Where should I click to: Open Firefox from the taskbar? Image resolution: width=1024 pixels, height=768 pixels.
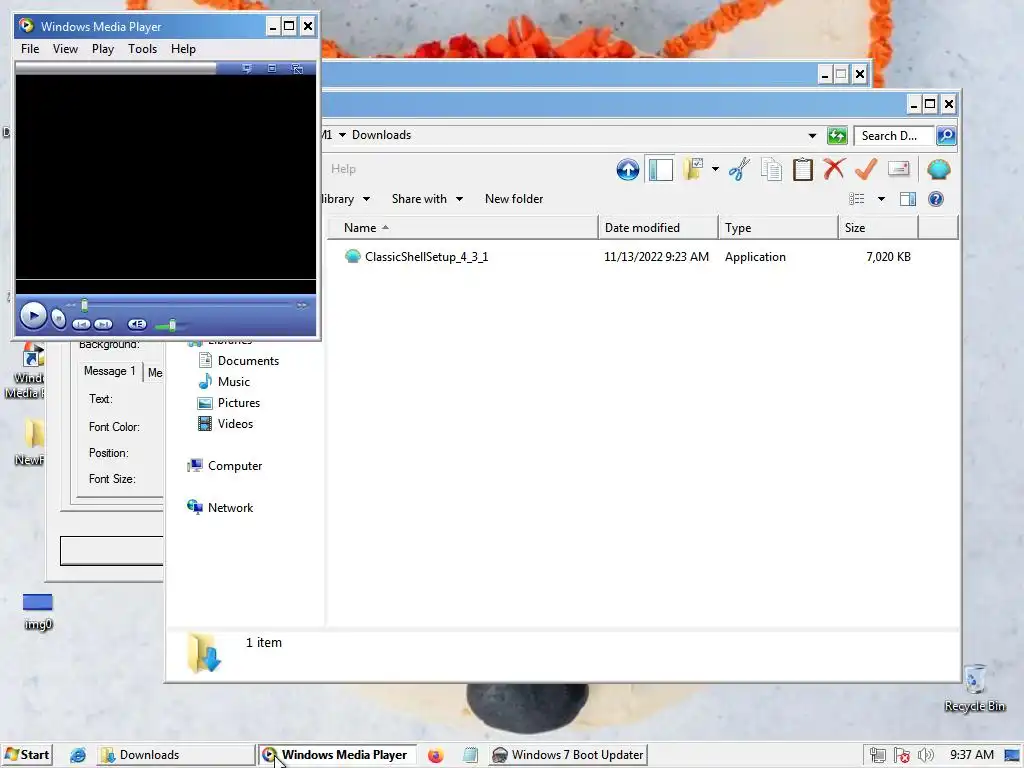pyautogui.click(x=436, y=756)
